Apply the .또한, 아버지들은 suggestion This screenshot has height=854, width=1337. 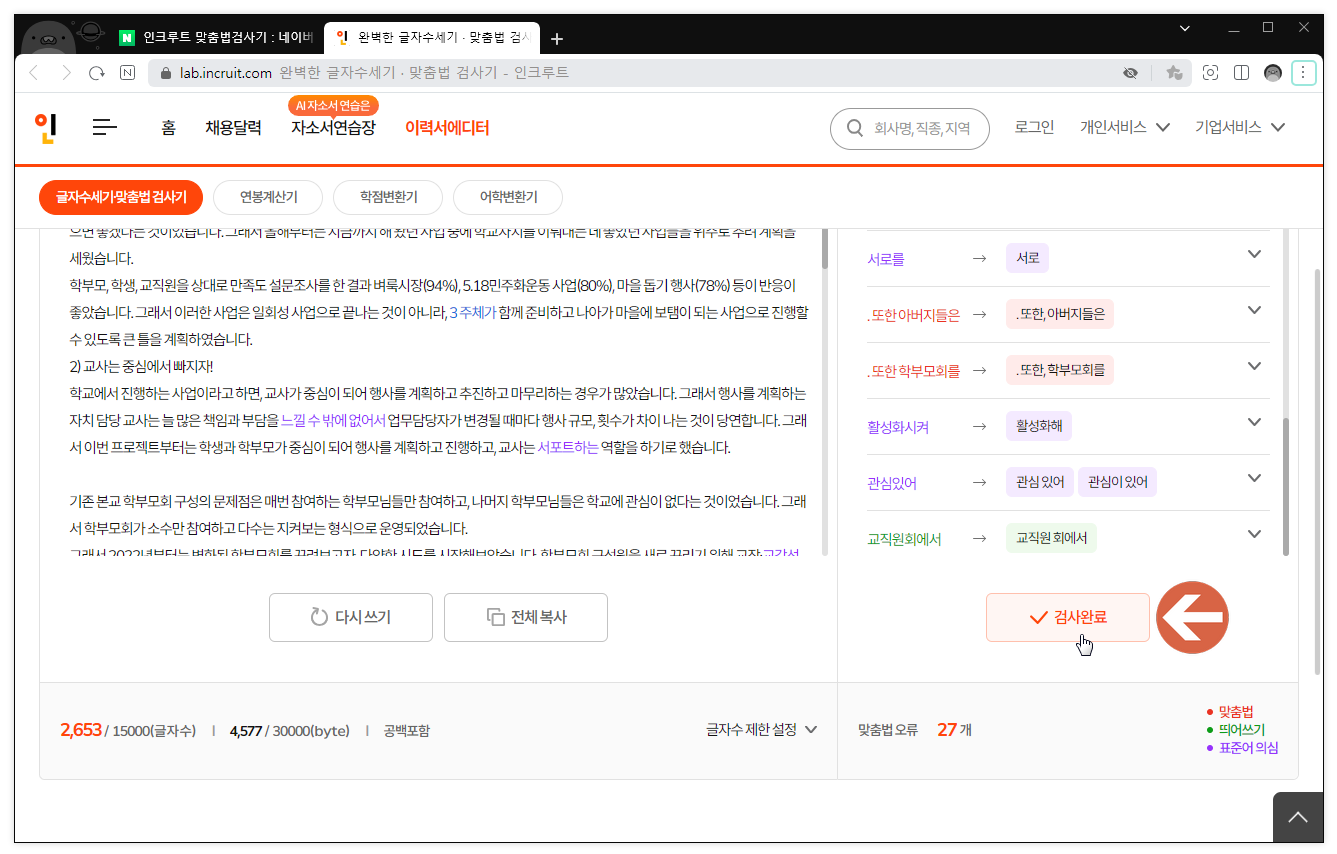(1060, 314)
